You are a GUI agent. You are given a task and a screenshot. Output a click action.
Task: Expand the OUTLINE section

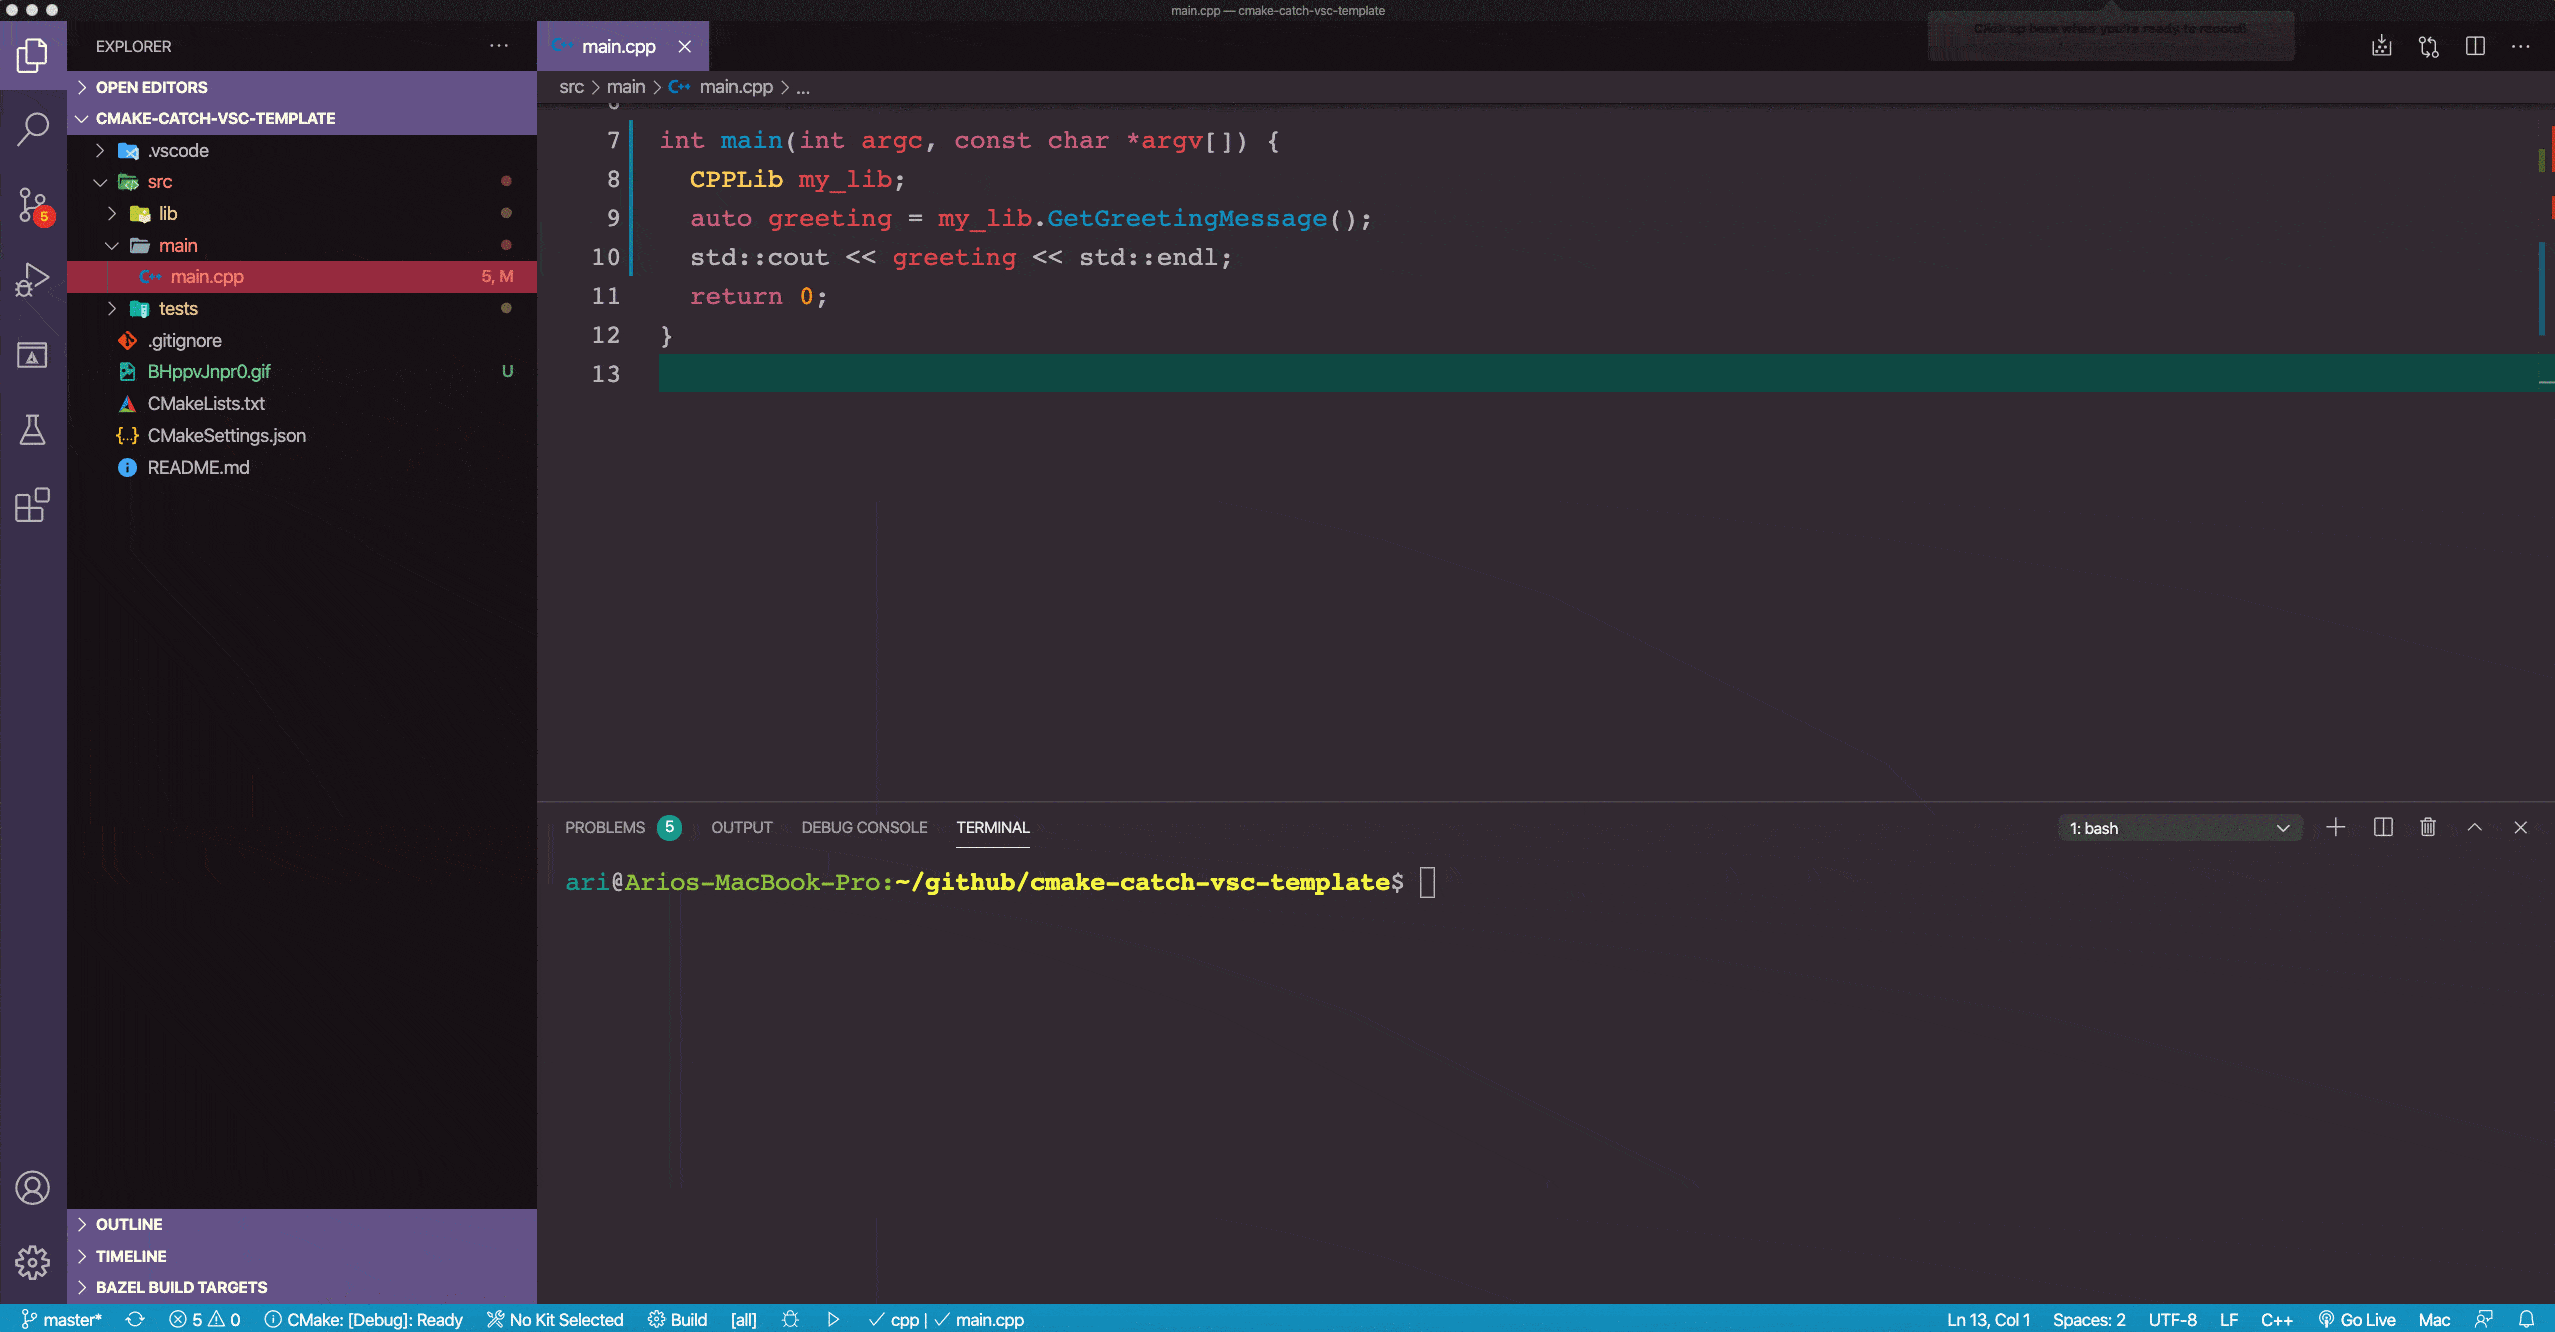pos(129,1224)
